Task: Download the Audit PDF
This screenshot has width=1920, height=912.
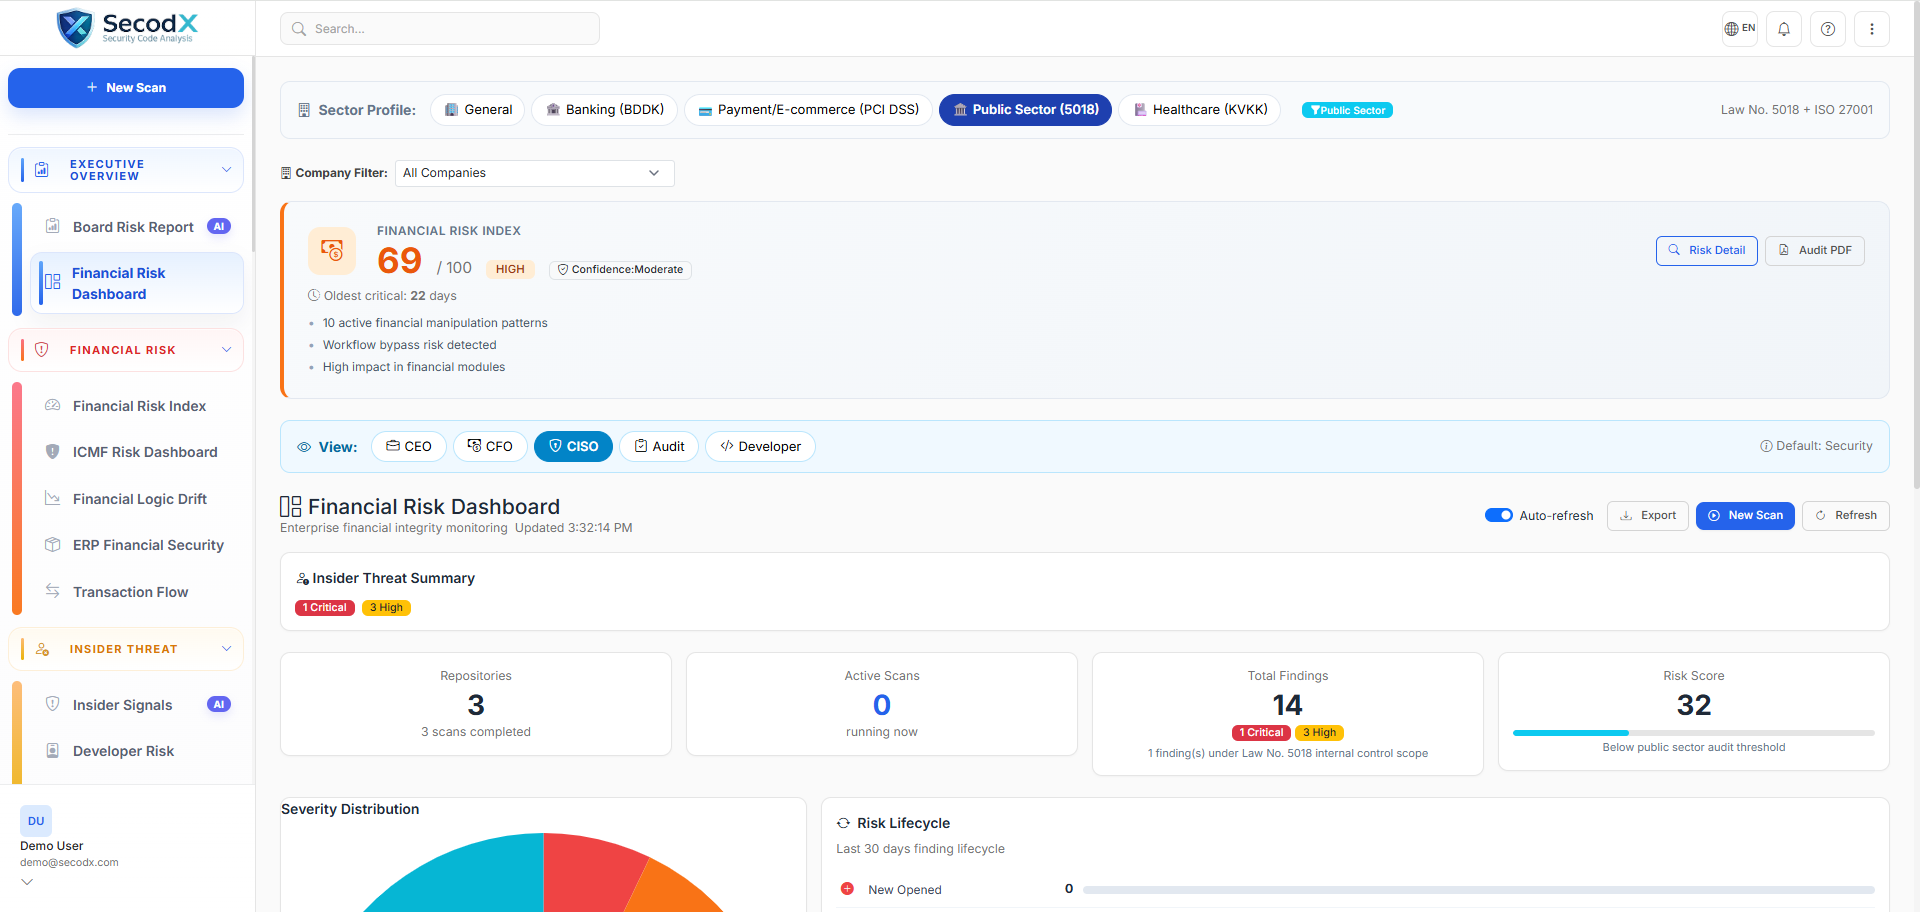Action: click(x=1815, y=251)
